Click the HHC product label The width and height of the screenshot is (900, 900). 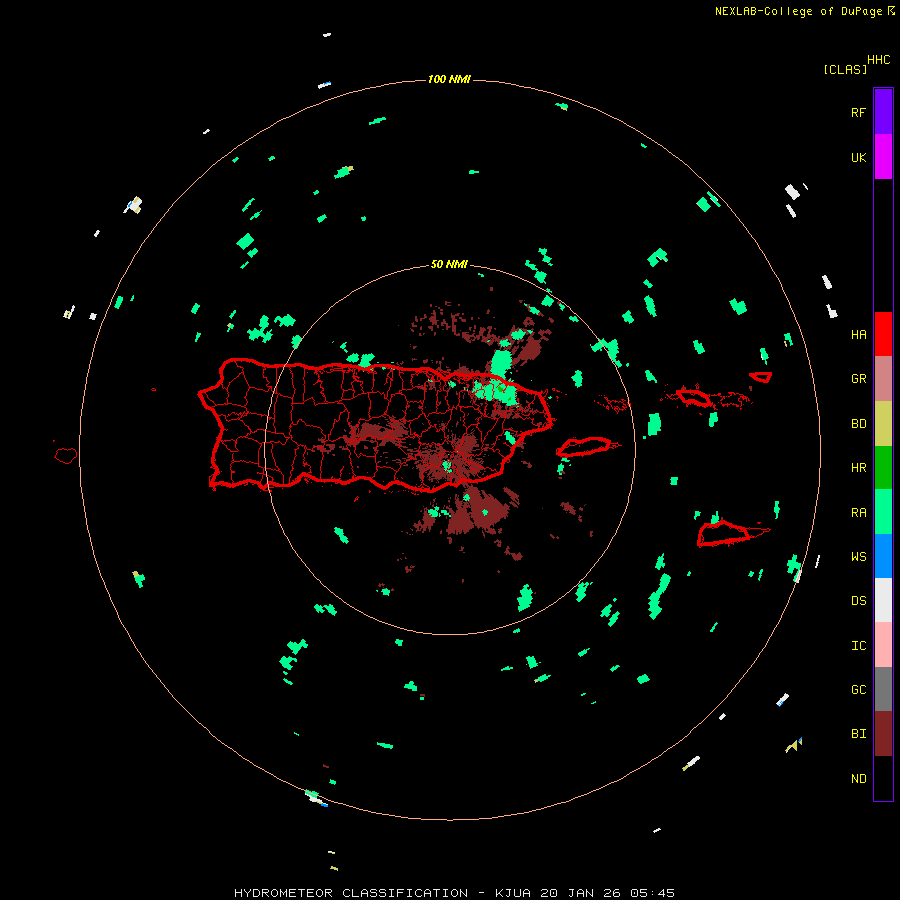(879, 60)
